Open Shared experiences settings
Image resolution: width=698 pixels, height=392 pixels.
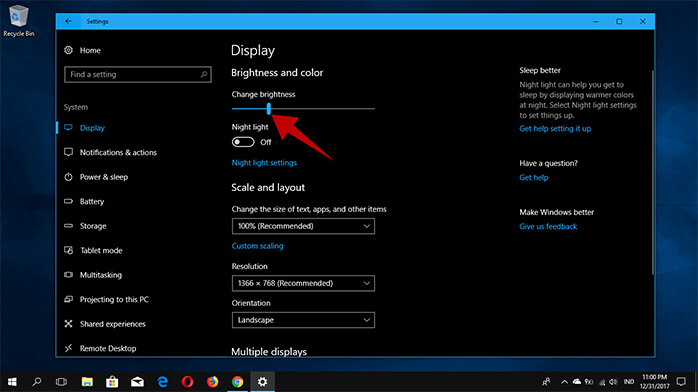113,323
